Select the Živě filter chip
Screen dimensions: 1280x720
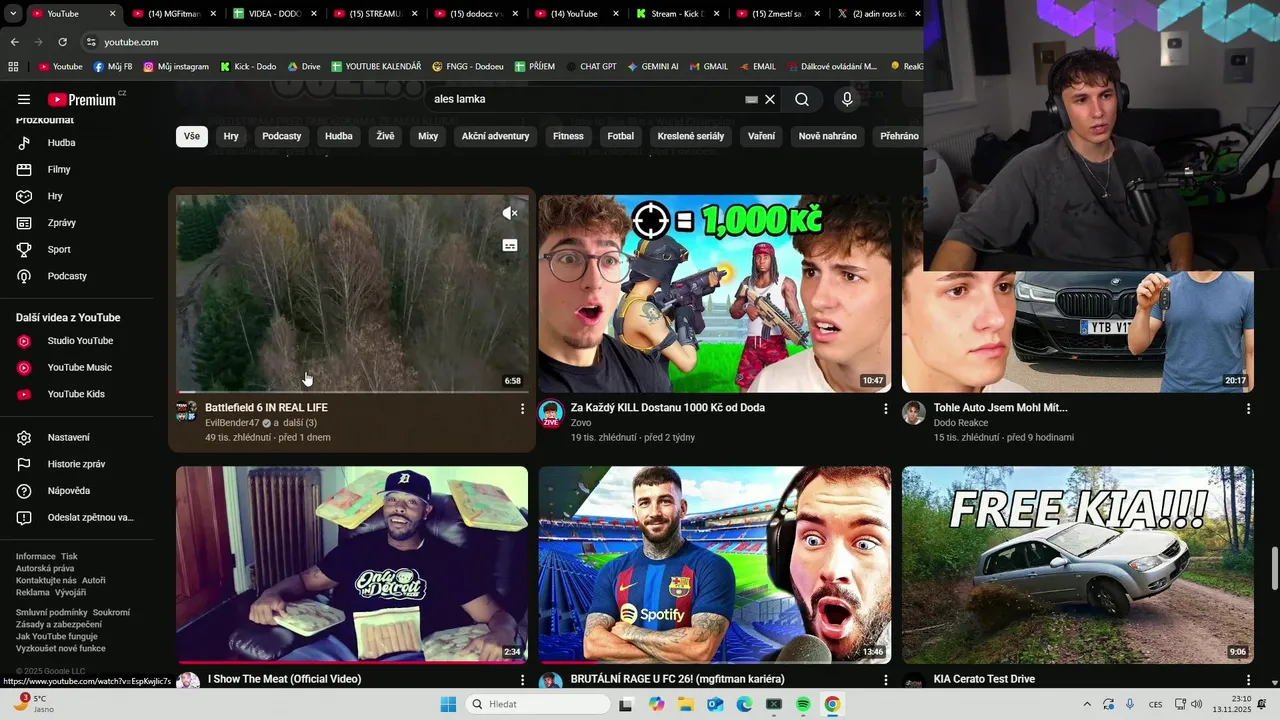pyautogui.click(x=385, y=136)
